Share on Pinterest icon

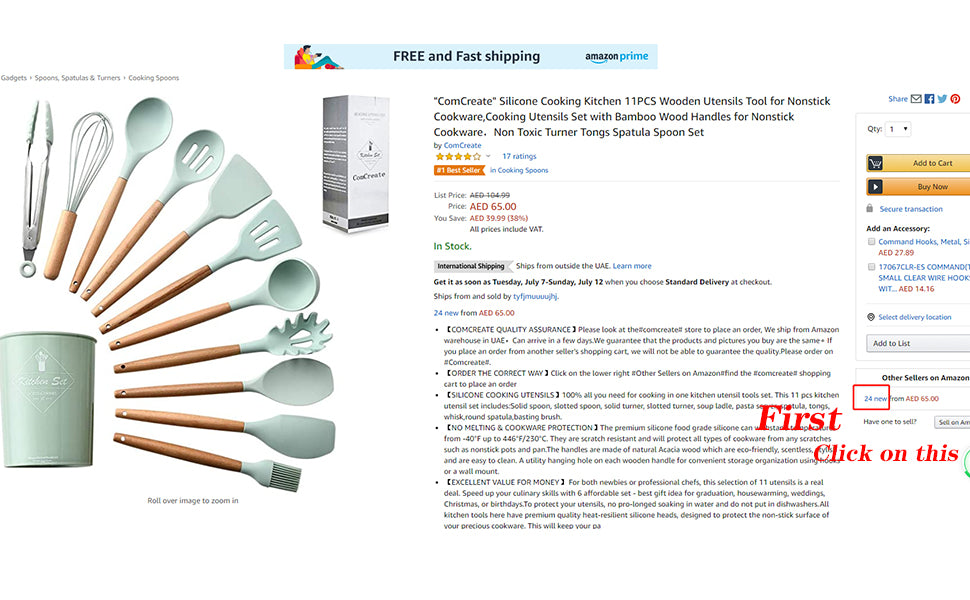[x=955, y=99]
